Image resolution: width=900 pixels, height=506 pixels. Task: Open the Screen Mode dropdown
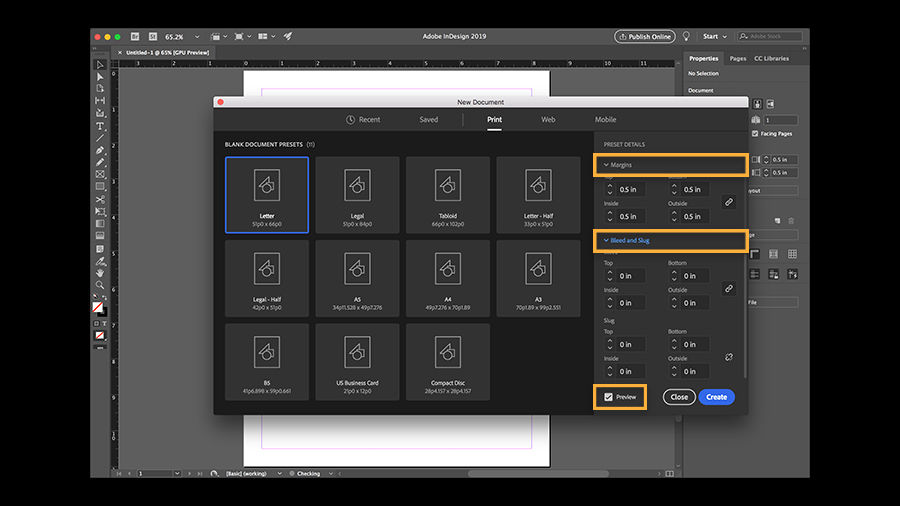click(x=243, y=36)
